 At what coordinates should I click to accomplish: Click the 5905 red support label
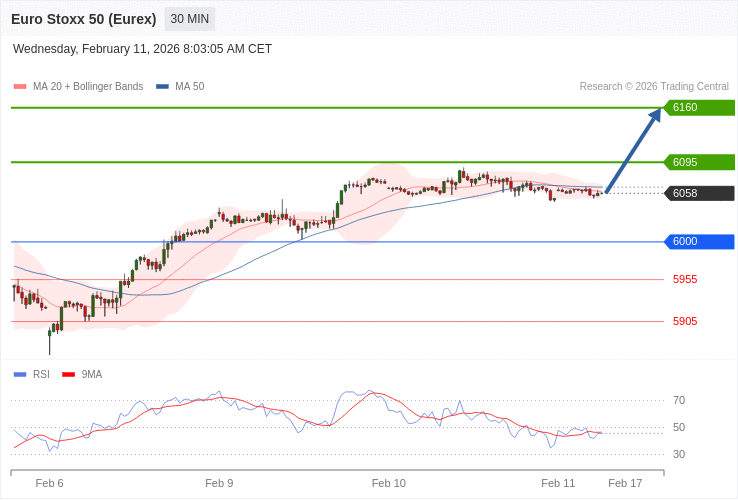(685, 321)
